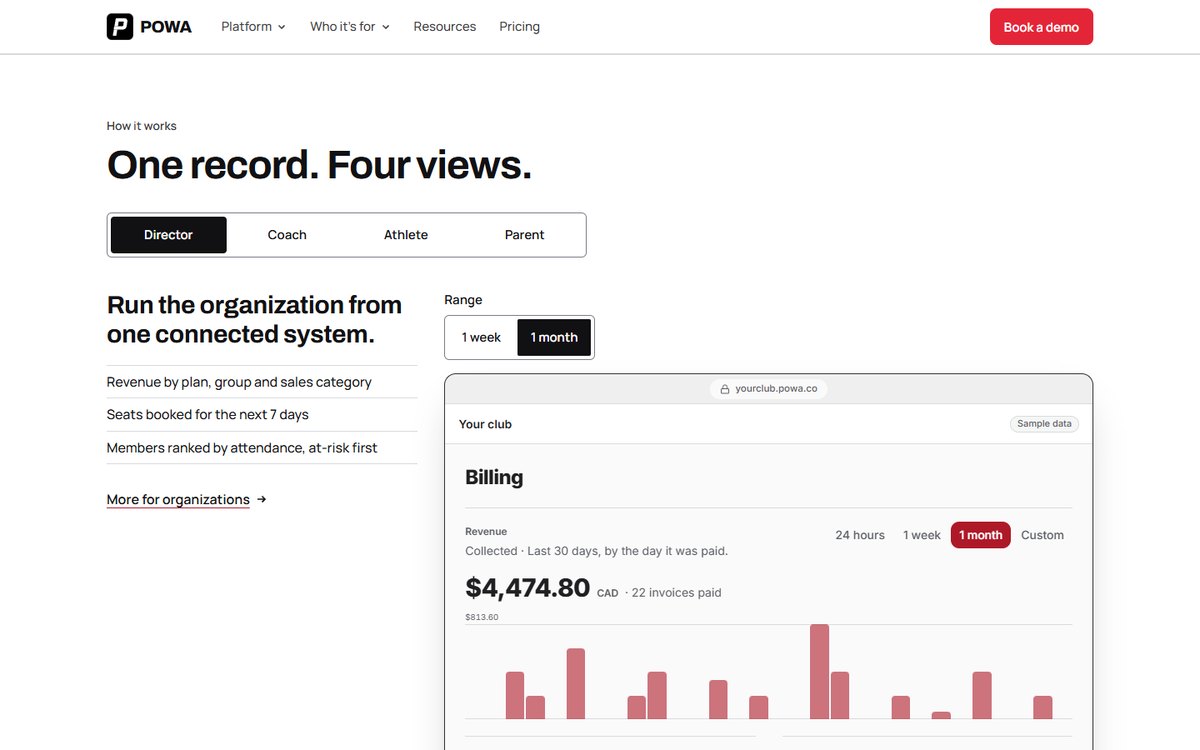Click the Billing heading
This screenshot has height=750, width=1200.
(494, 477)
